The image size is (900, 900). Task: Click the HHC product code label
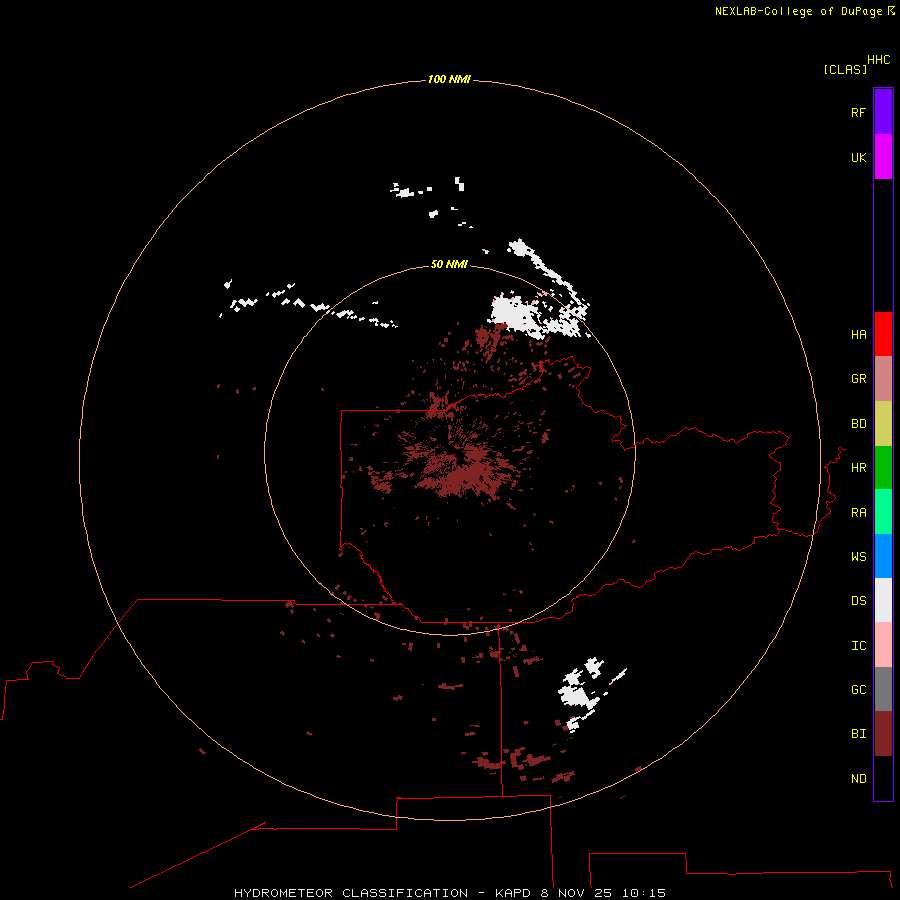[x=879, y=60]
